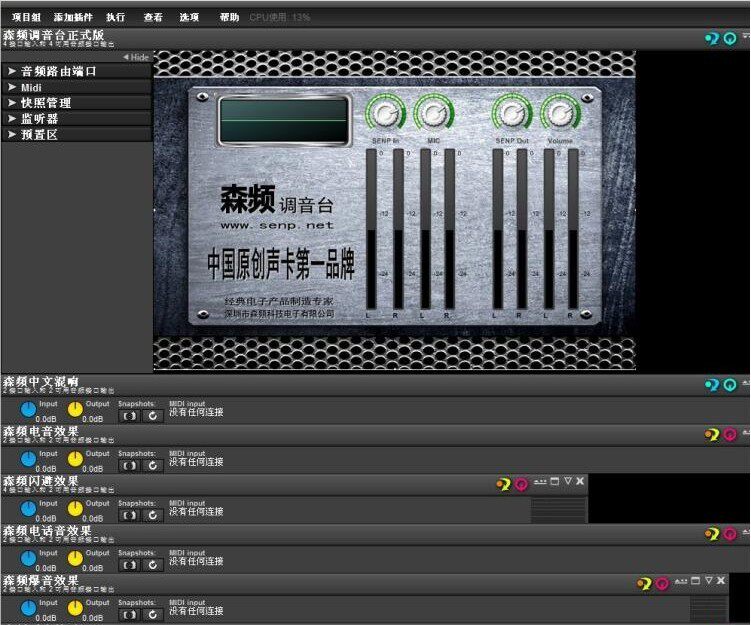Click the yellow Output knob of 森频爆音效果
Screen dimensions: 751x625
[75, 608]
